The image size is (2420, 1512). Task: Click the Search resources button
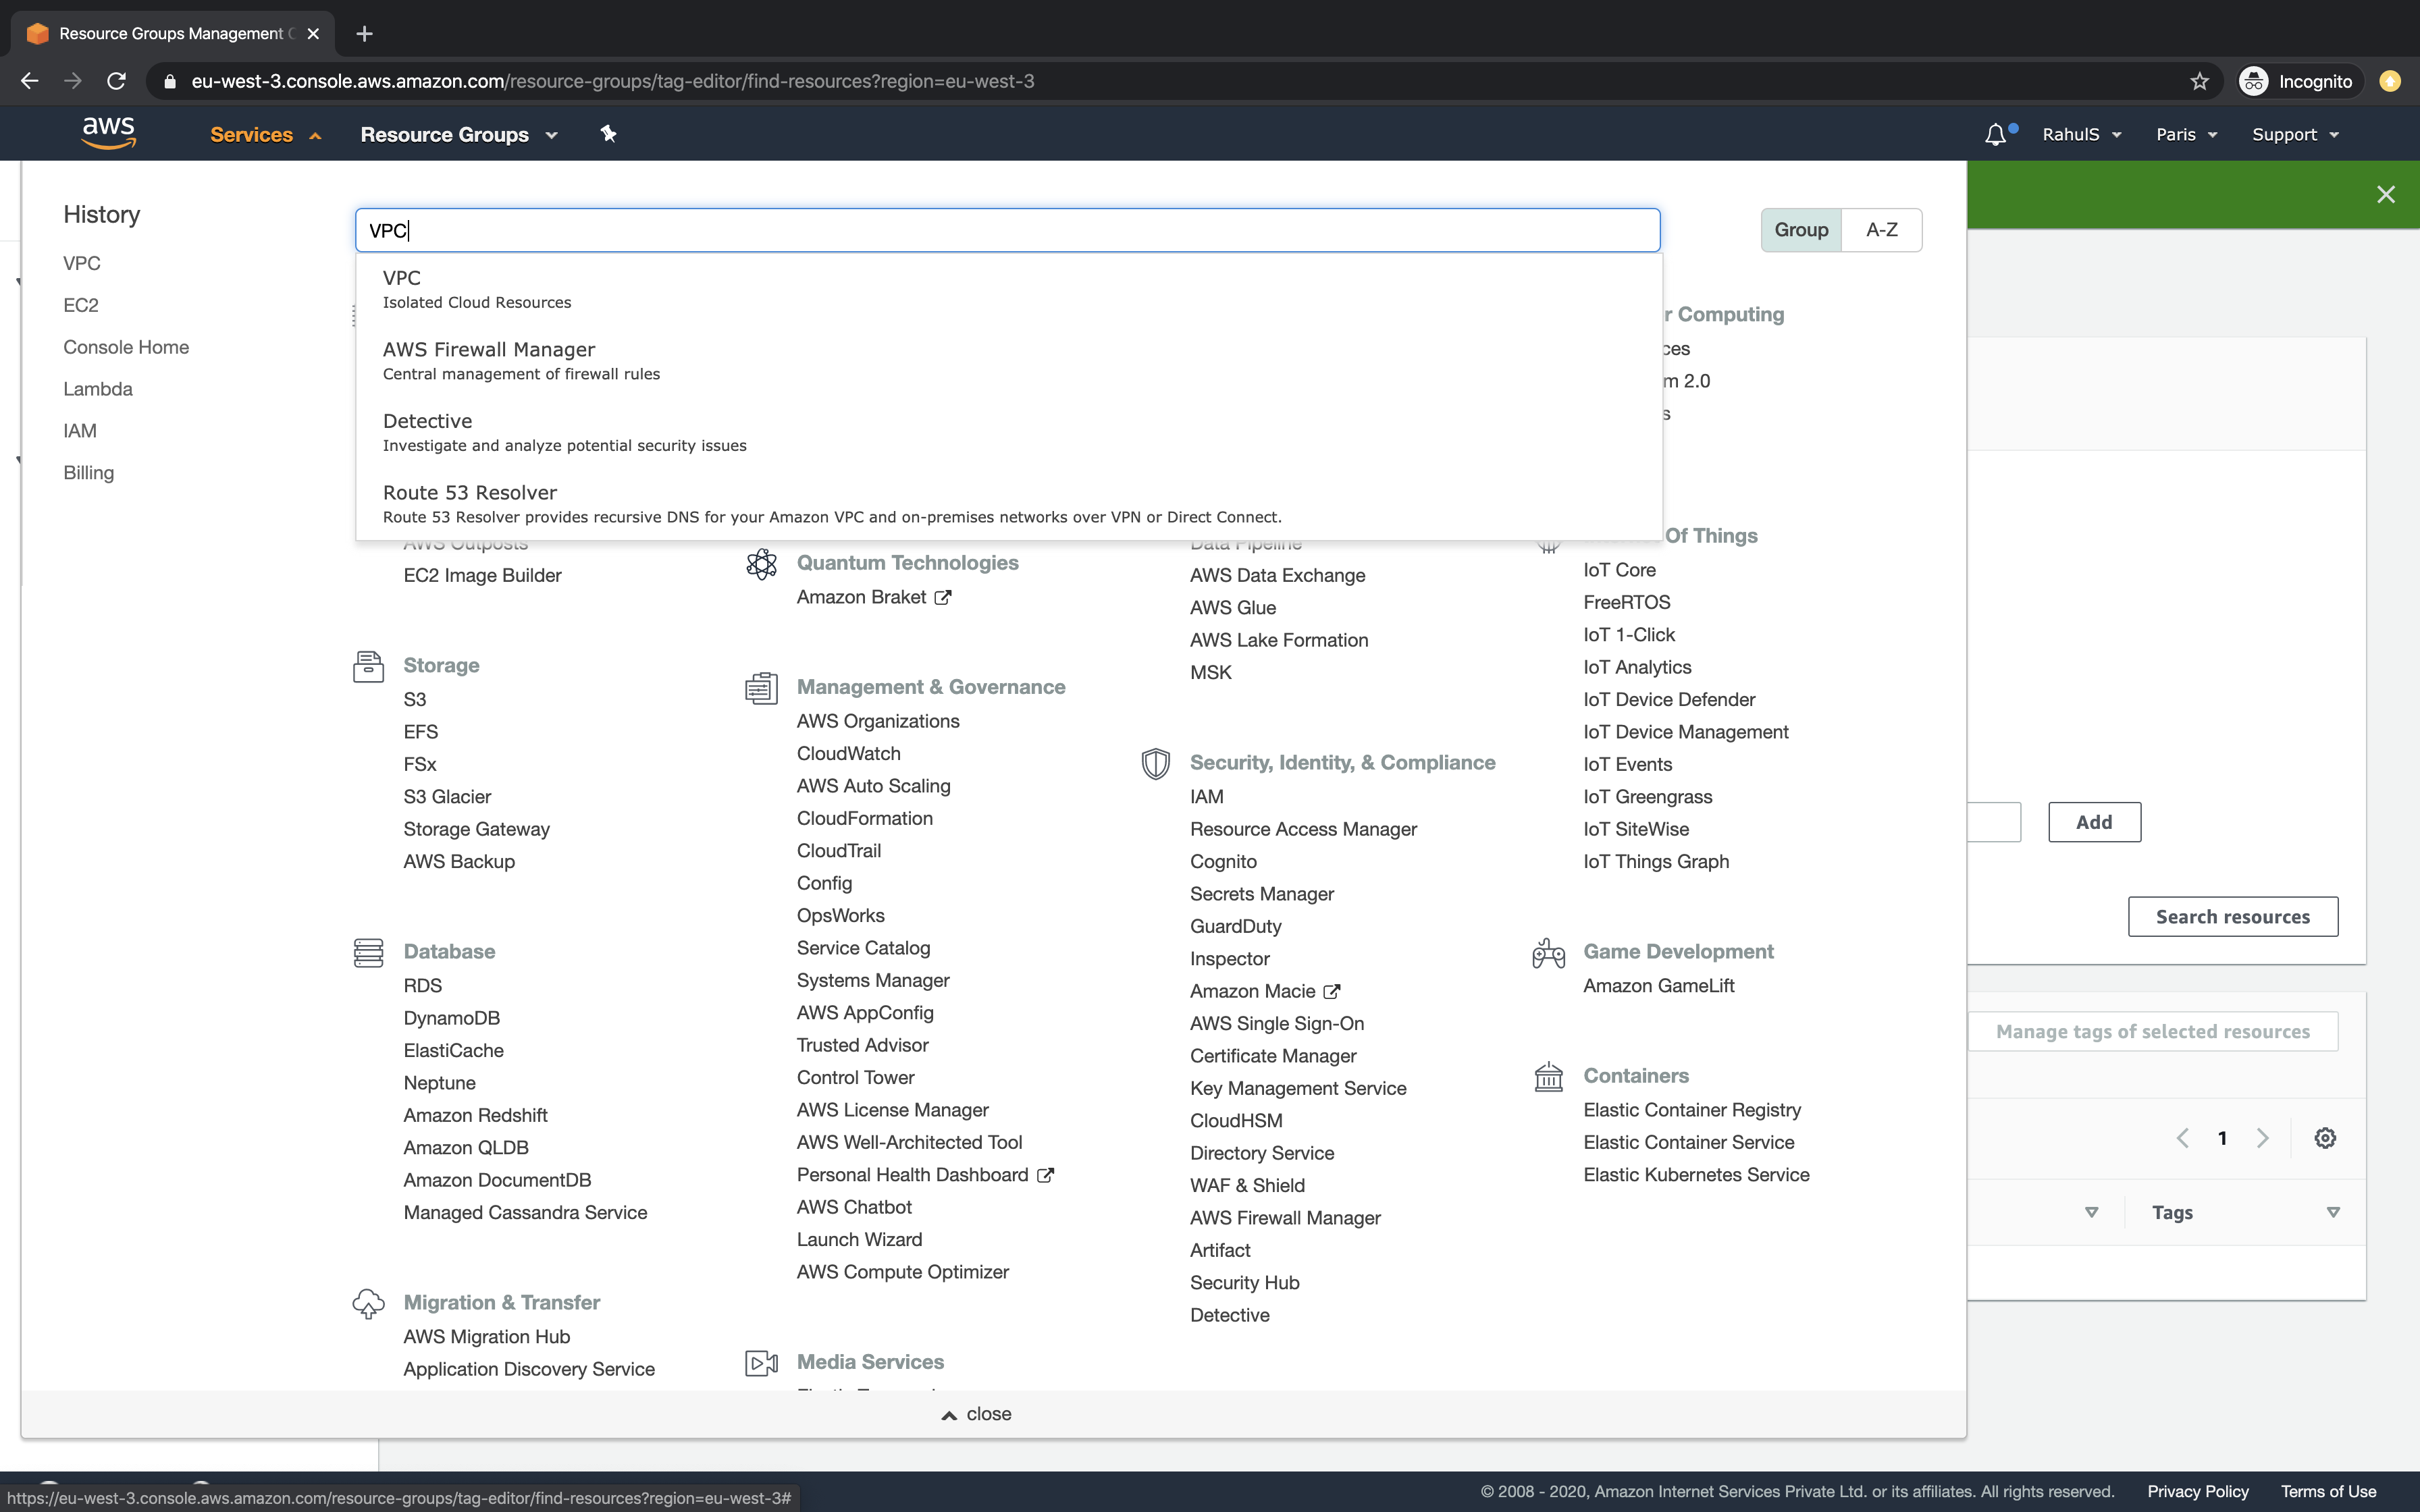[2232, 916]
